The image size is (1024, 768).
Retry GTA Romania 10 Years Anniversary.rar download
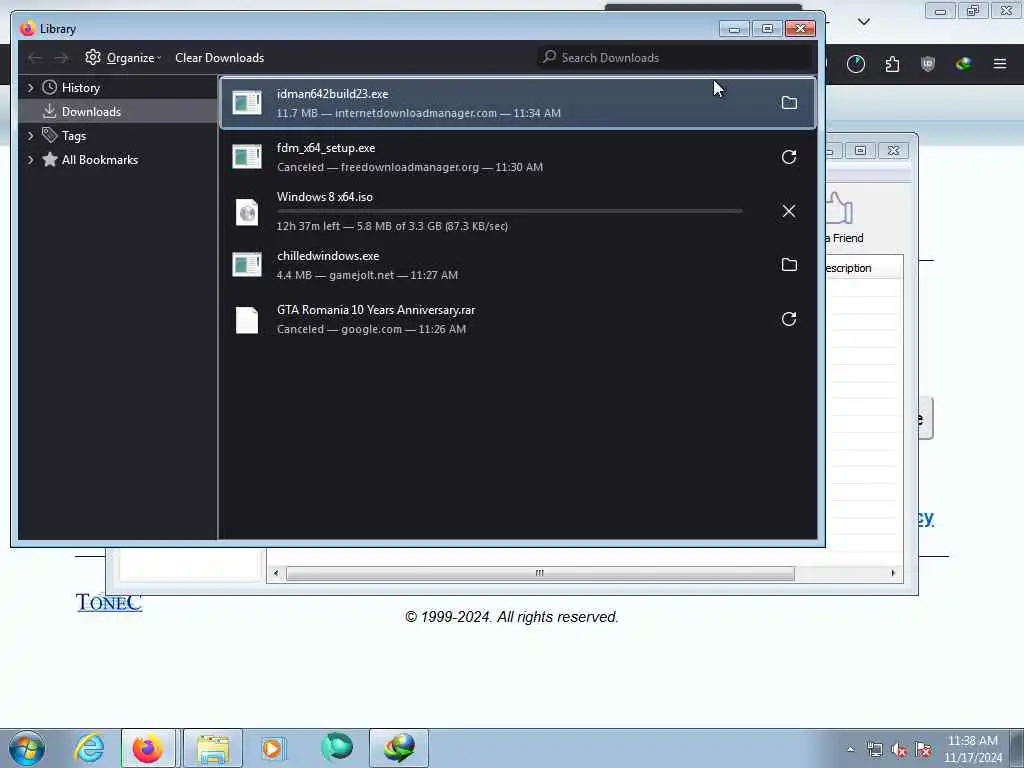click(789, 319)
